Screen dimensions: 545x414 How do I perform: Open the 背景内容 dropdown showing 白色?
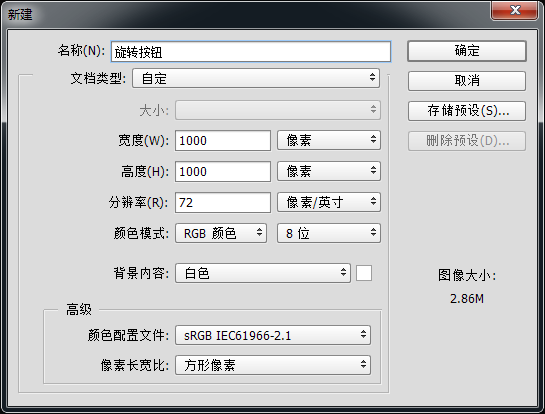coord(263,273)
